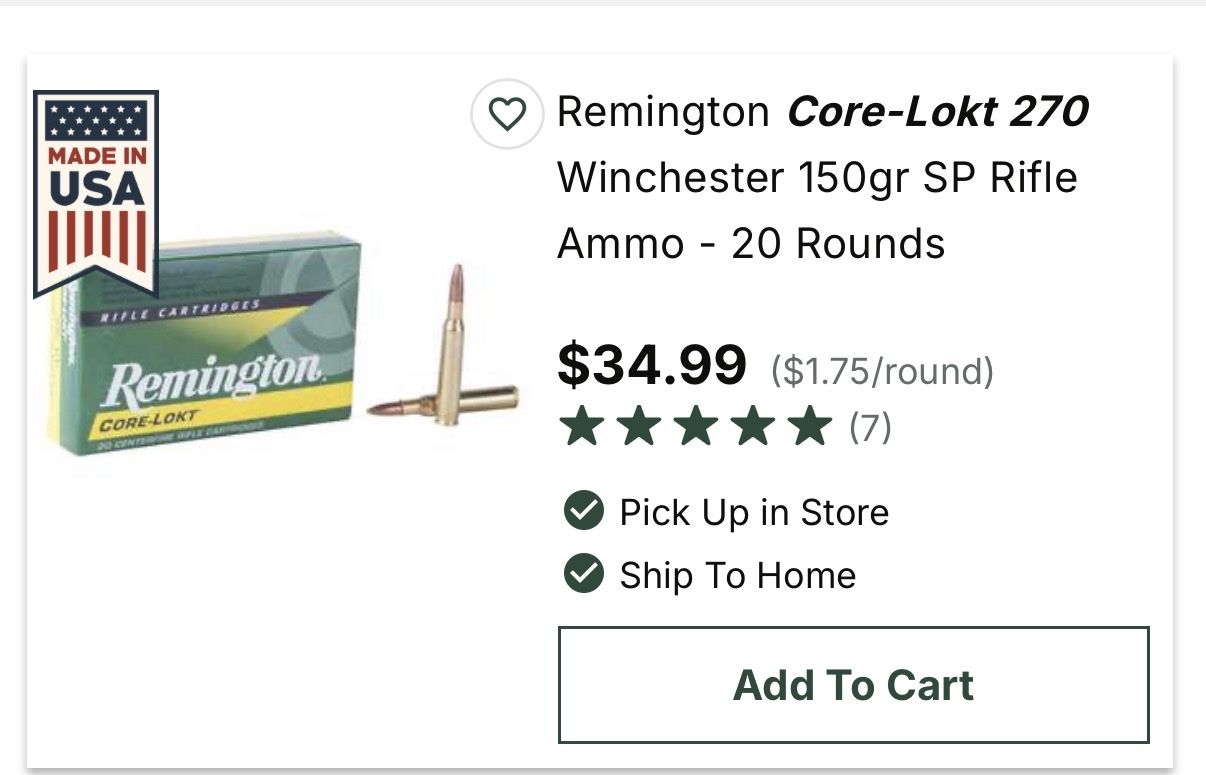Add the Remington ammo to cart
This screenshot has width=1206, height=775.
pos(854,685)
